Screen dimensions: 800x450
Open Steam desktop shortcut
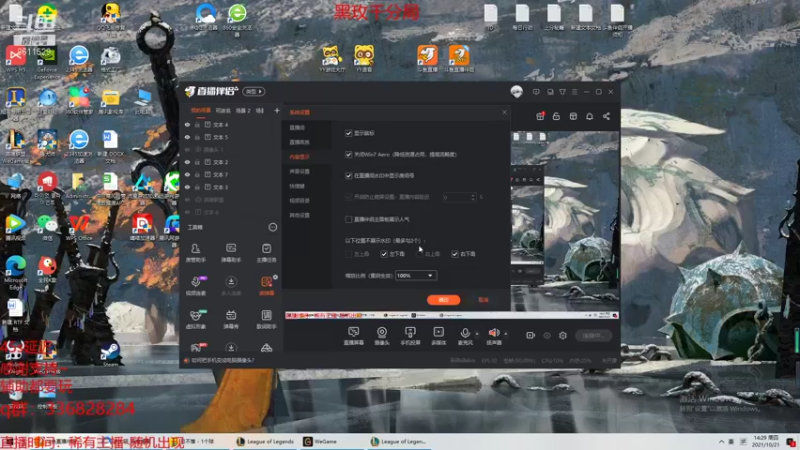pyautogui.click(x=110, y=354)
